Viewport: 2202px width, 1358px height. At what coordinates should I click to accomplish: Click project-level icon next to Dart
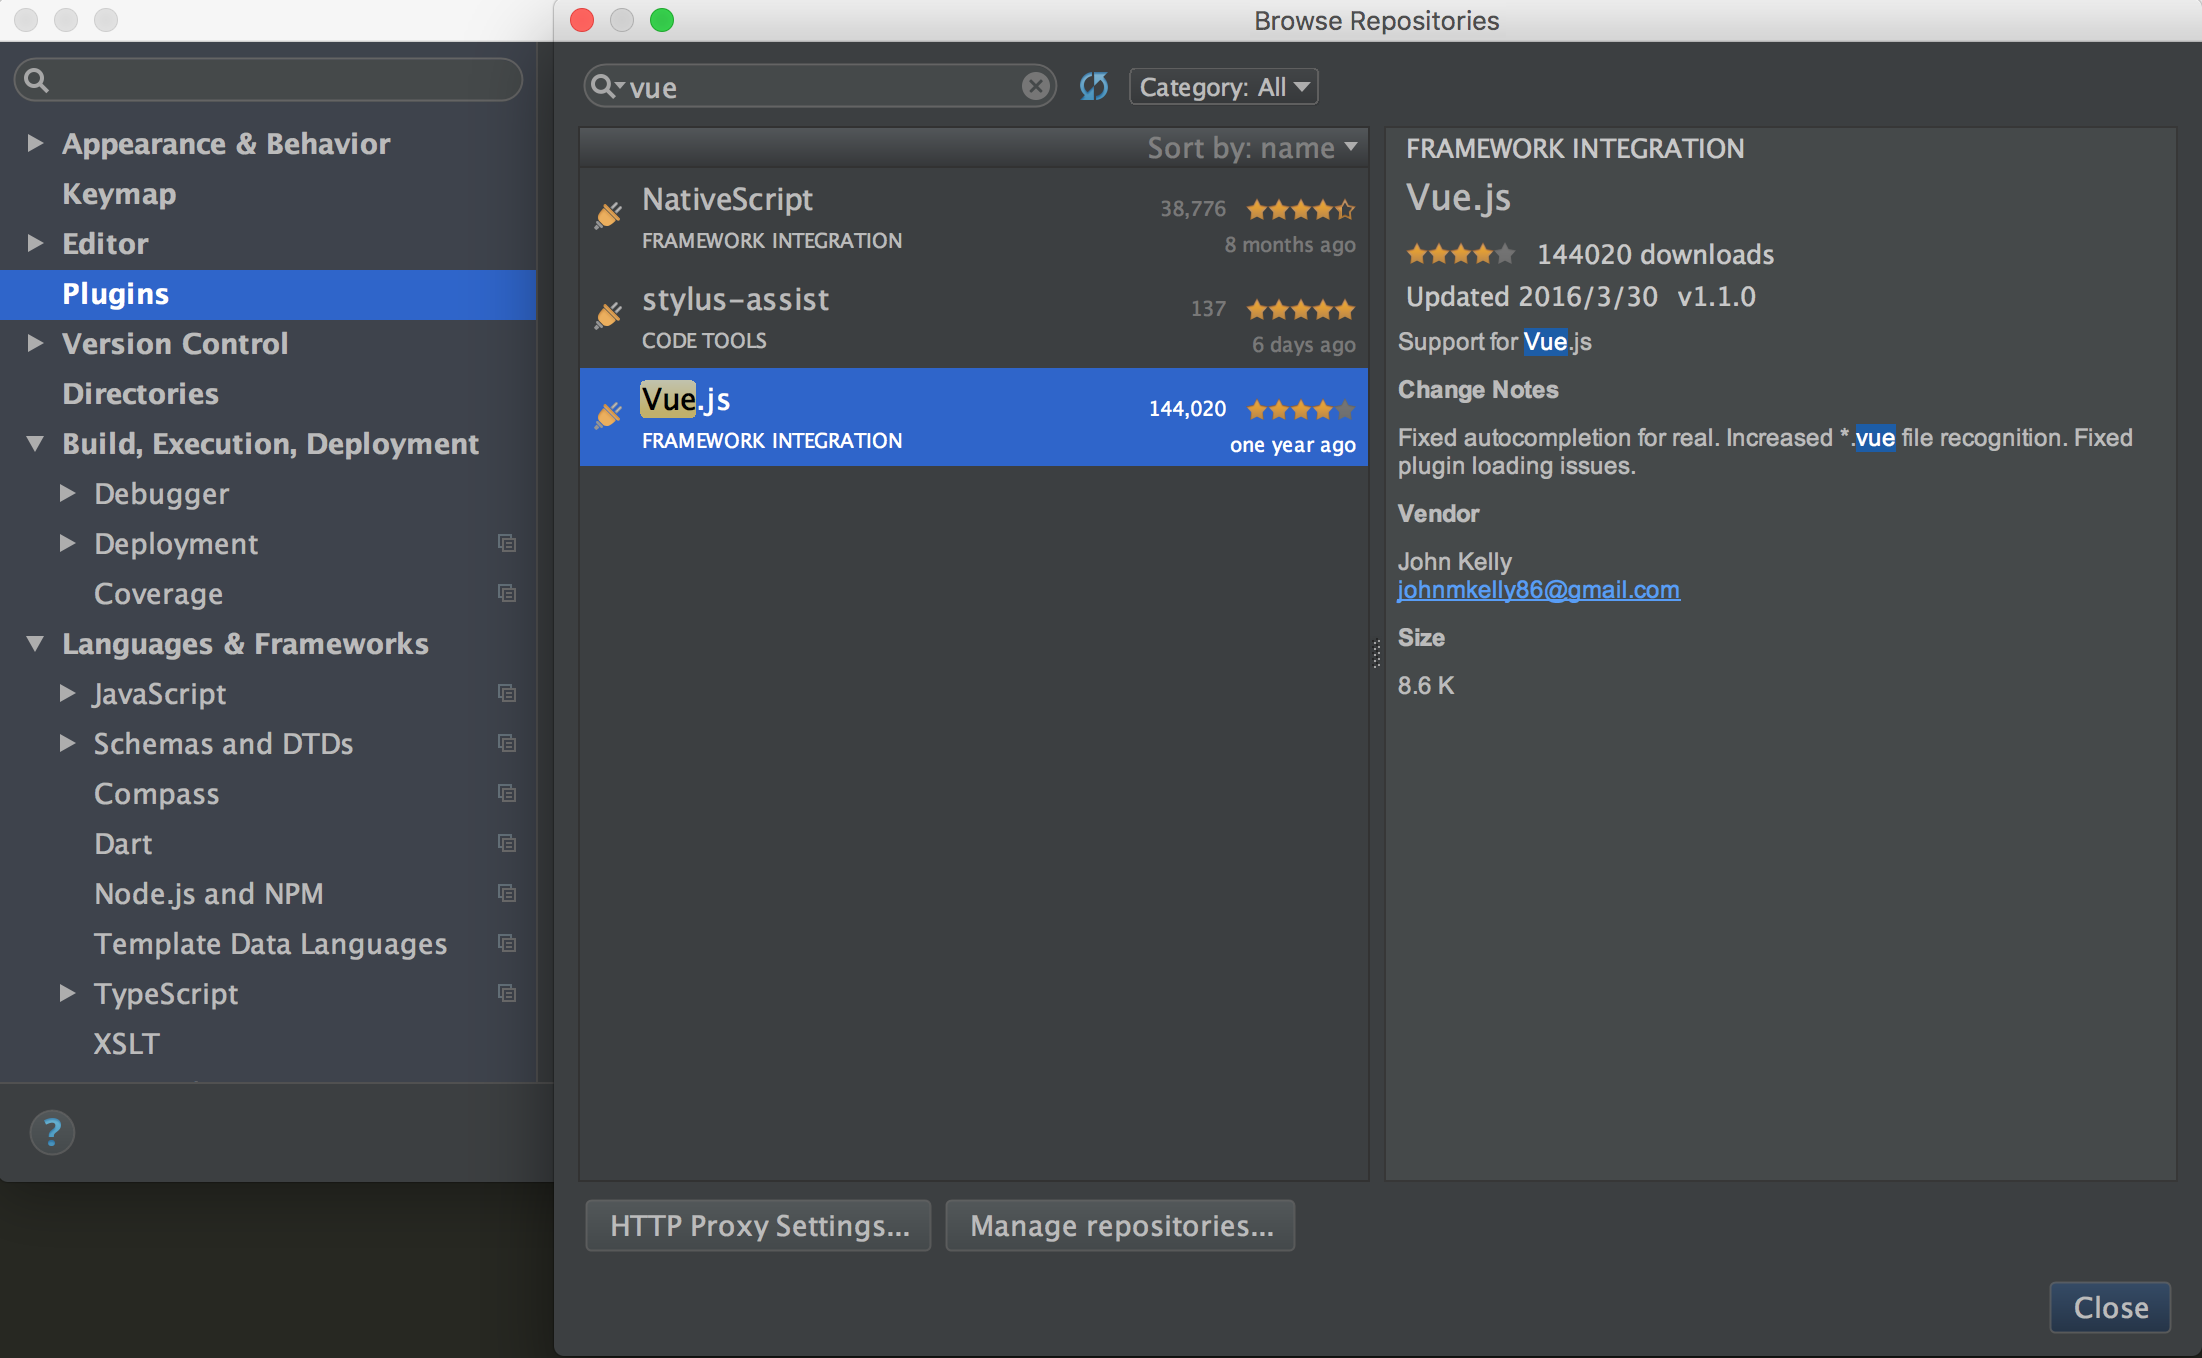coord(507,843)
